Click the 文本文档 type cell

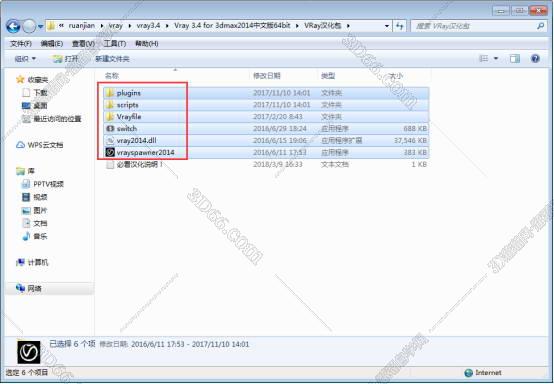coord(335,164)
